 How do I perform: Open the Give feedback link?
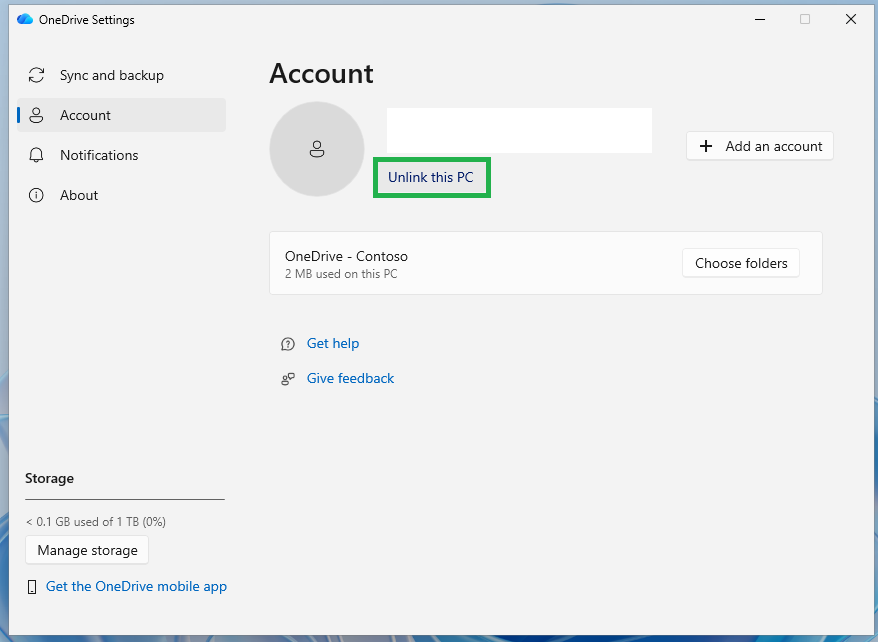click(351, 378)
